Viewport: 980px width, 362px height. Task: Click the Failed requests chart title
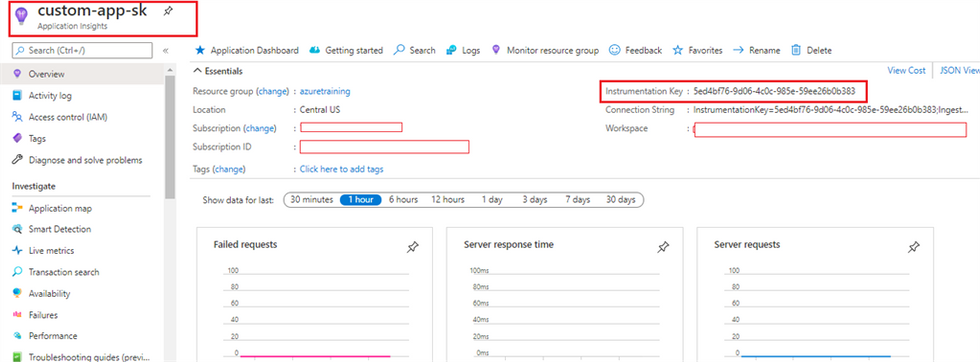tap(246, 244)
